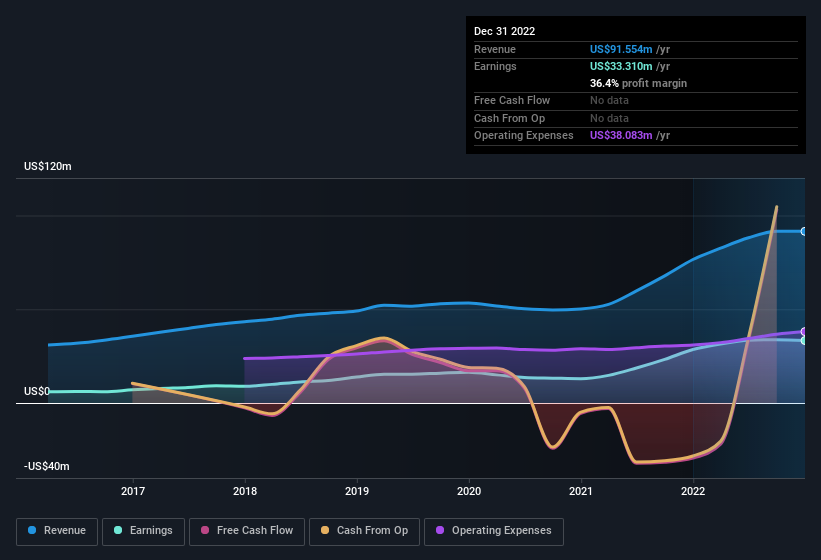Click the orange Cash From Op dot
This screenshot has height=560, width=821.
(326, 530)
